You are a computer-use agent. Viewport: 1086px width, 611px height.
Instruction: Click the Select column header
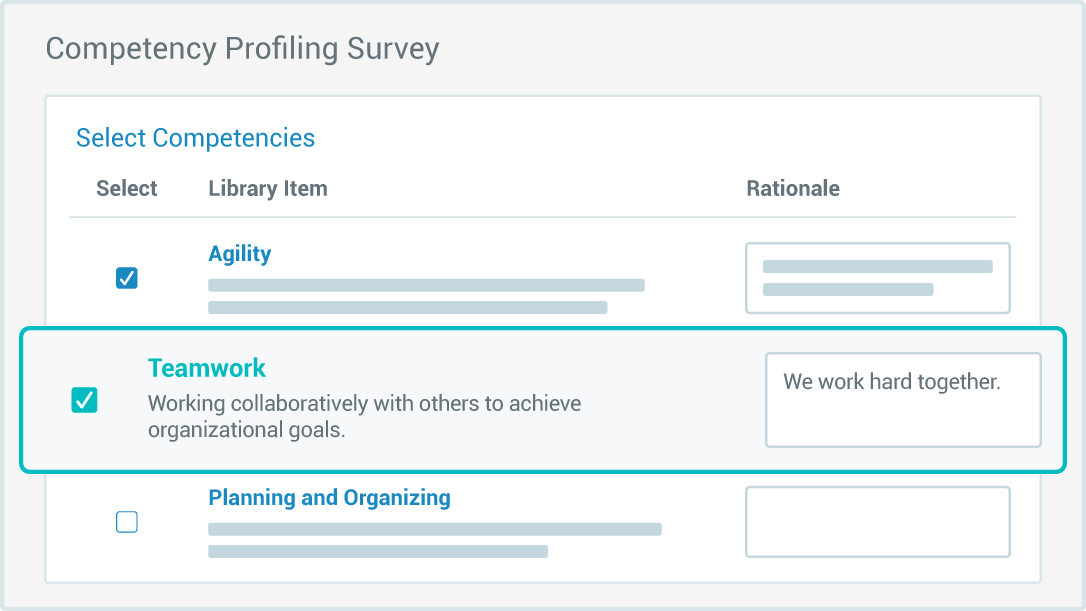point(126,188)
